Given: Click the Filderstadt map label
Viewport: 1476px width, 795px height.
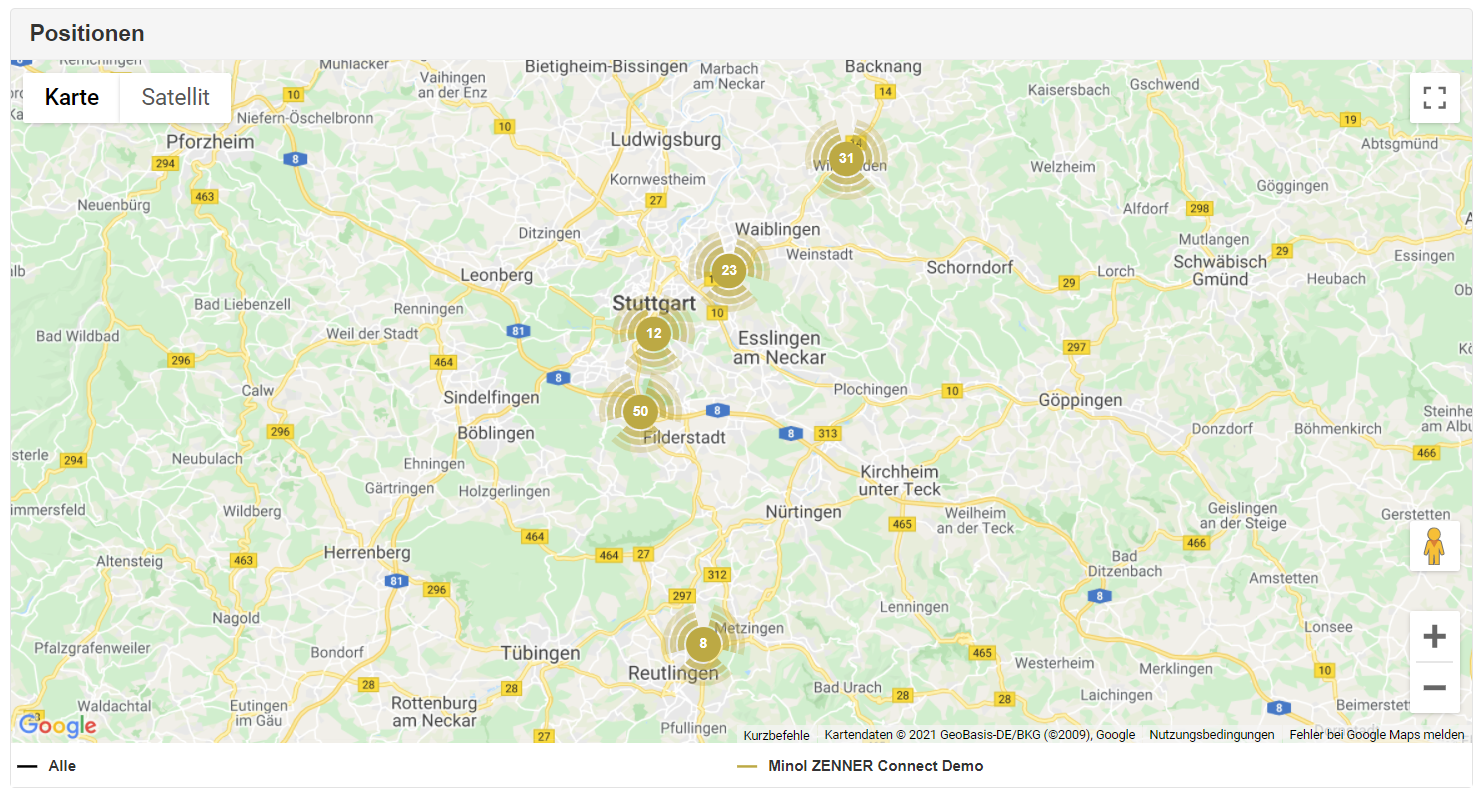Looking at the screenshot, I should (685, 438).
